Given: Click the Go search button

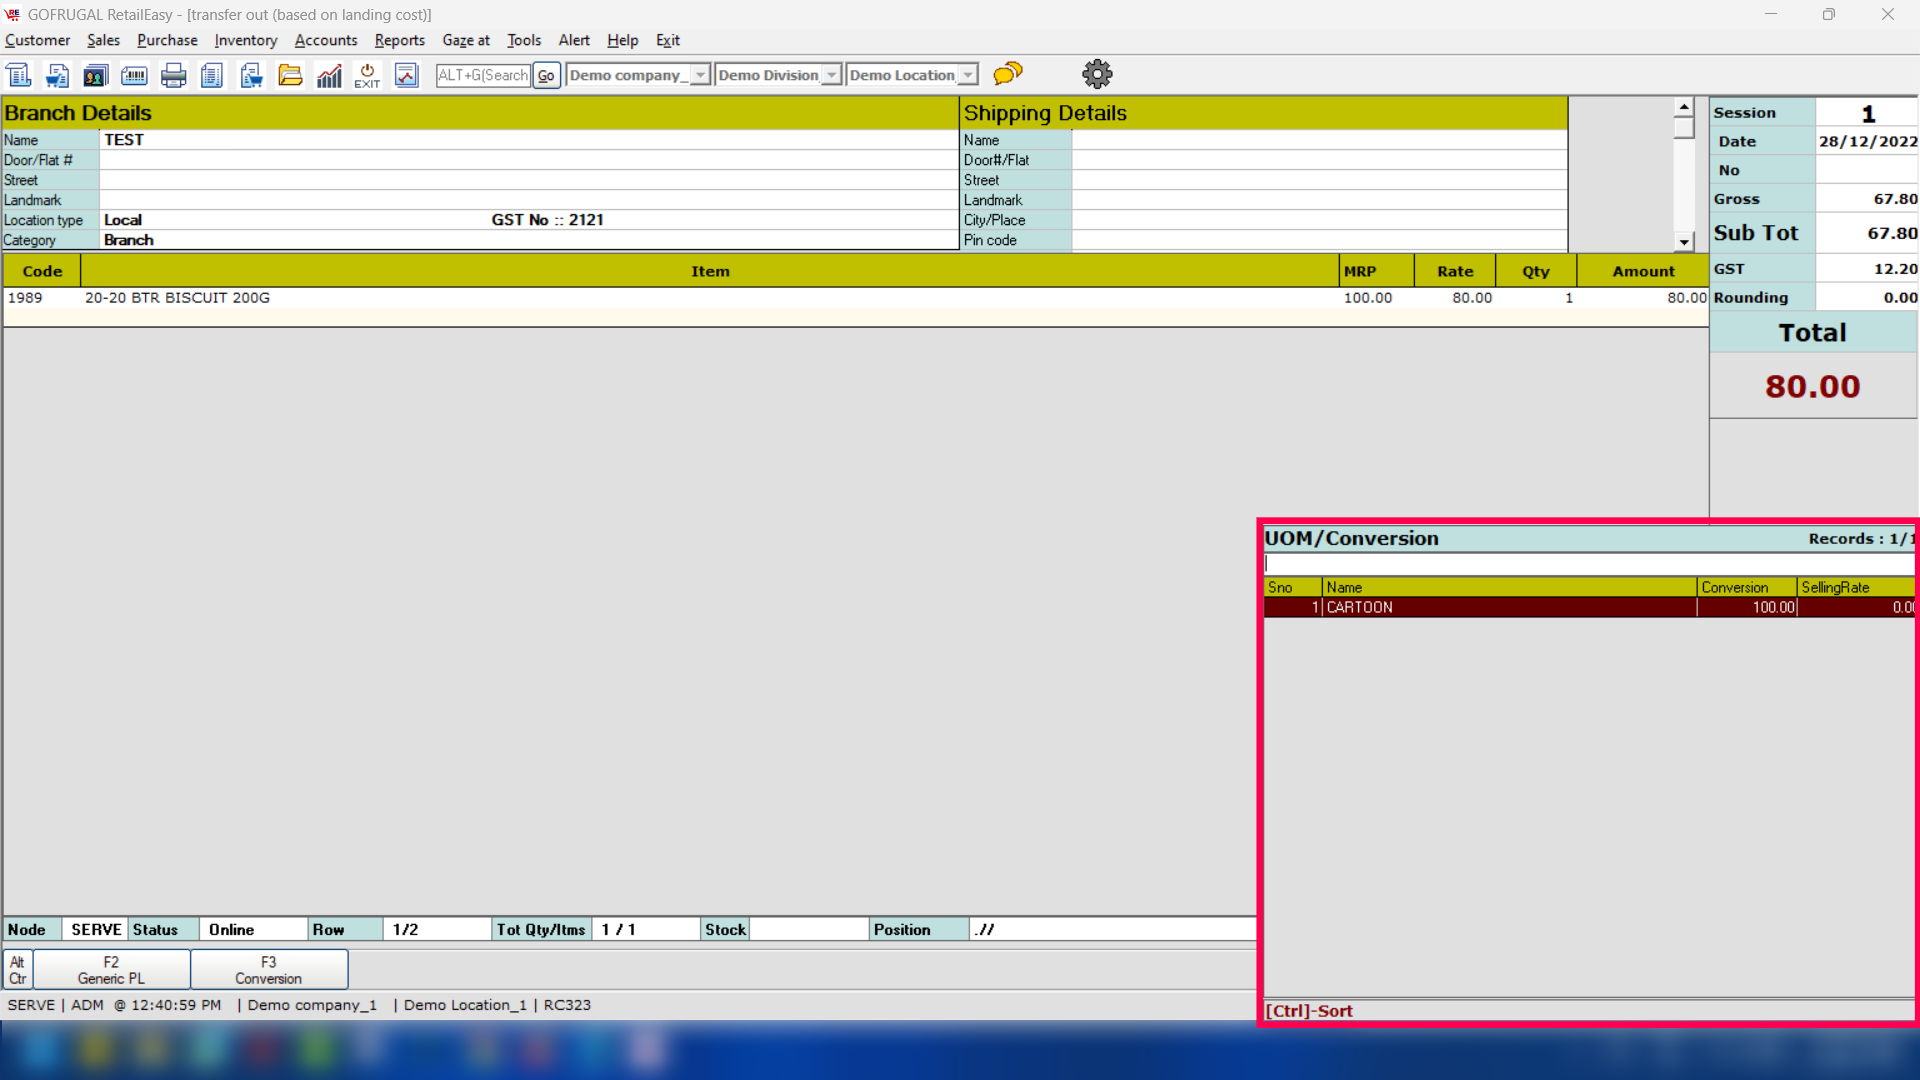Looking at the screenshot, I should [x=546, y=75].
